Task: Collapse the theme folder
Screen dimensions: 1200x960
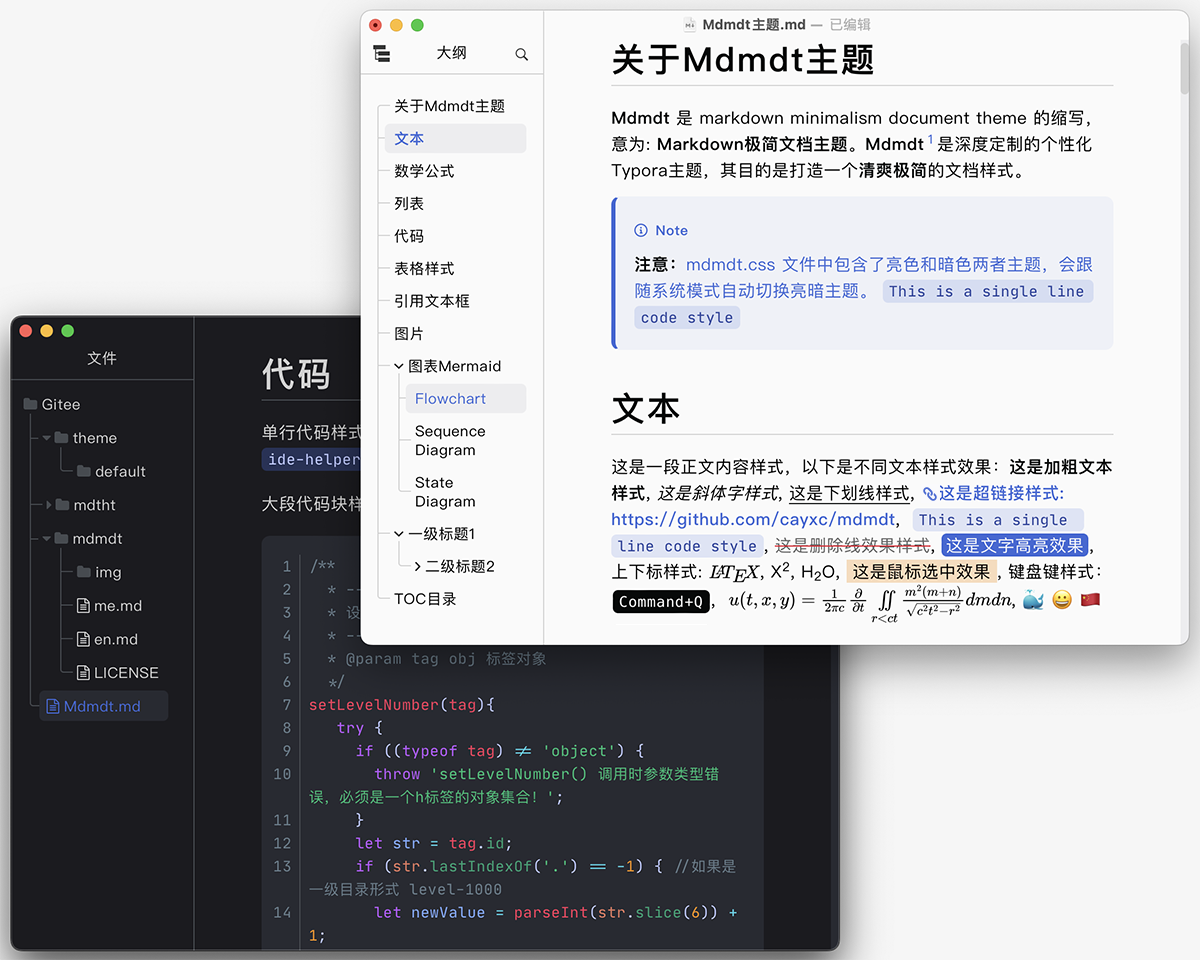Action: click(47, 438)
